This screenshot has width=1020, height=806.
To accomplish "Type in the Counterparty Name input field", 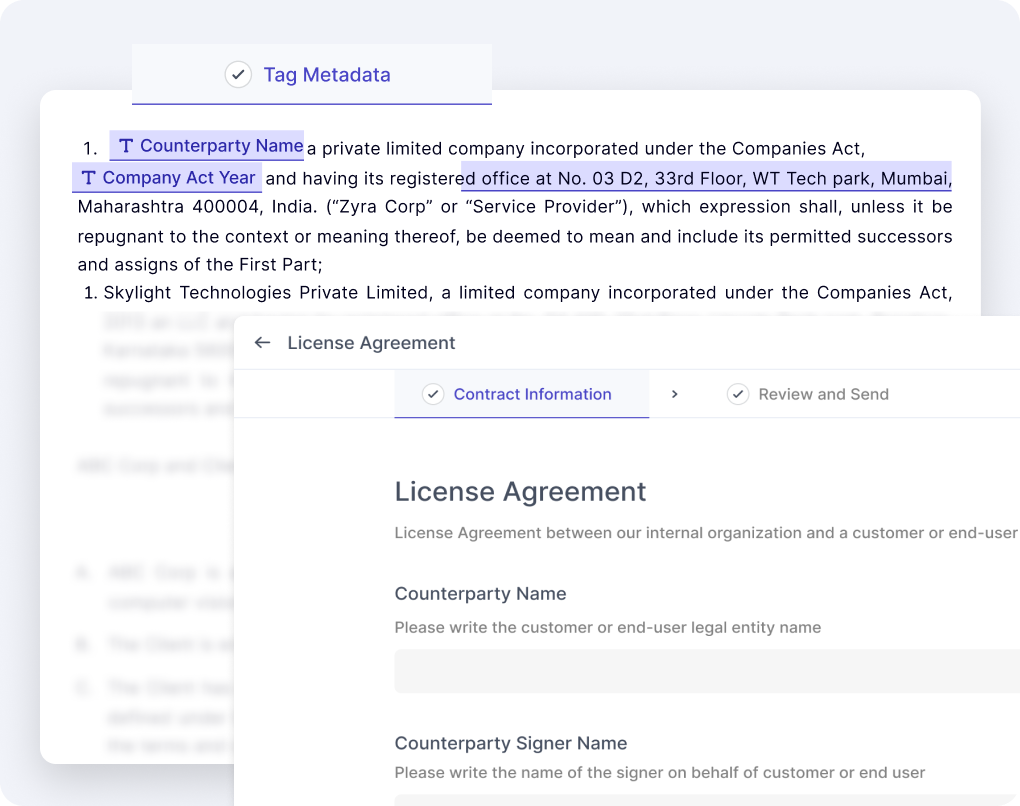I will click(706, 671).
